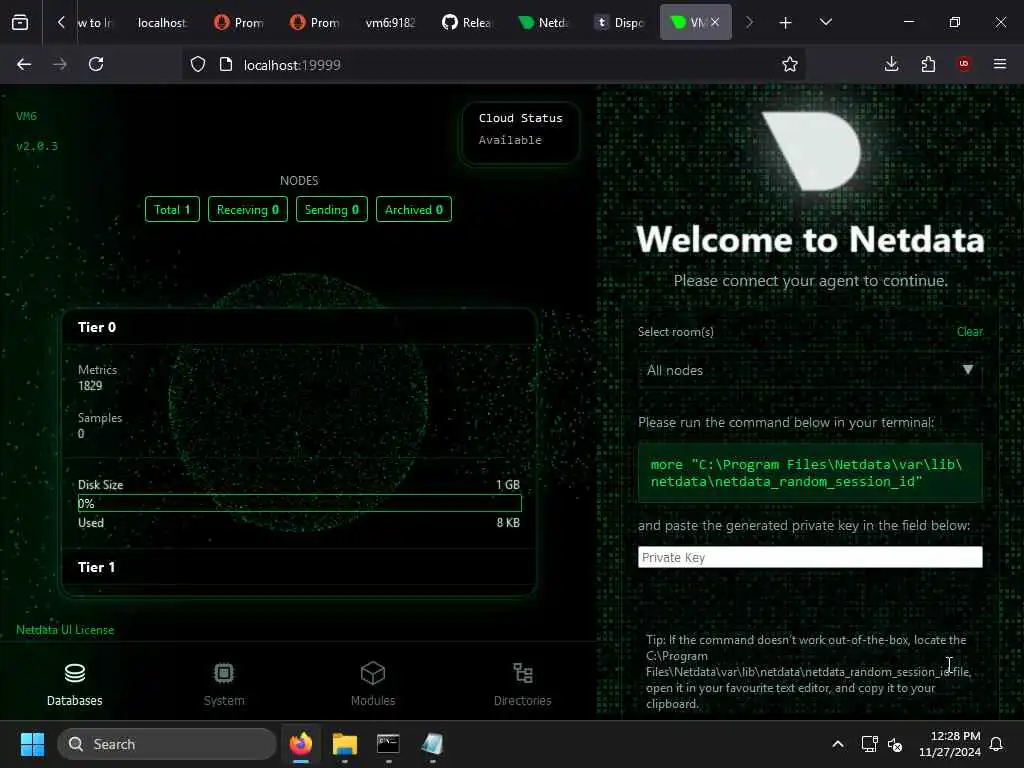The height and width of the screenshot is (768, 1024).
Task: Click the session id command box
Action: click(810, 473)
